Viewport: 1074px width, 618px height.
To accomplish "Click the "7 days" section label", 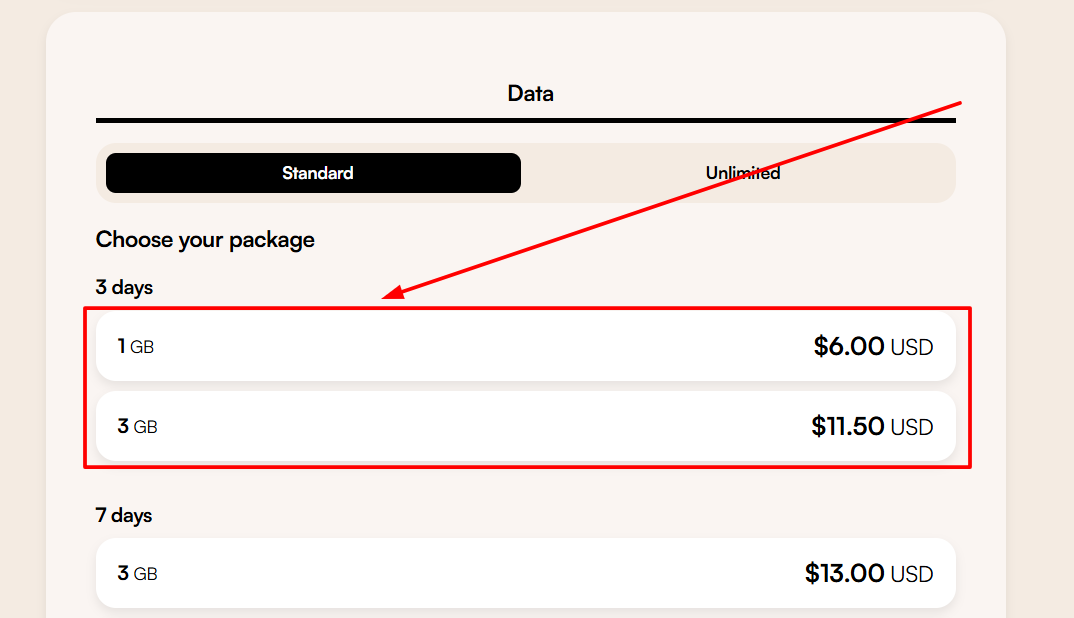I will pos(124,515).
